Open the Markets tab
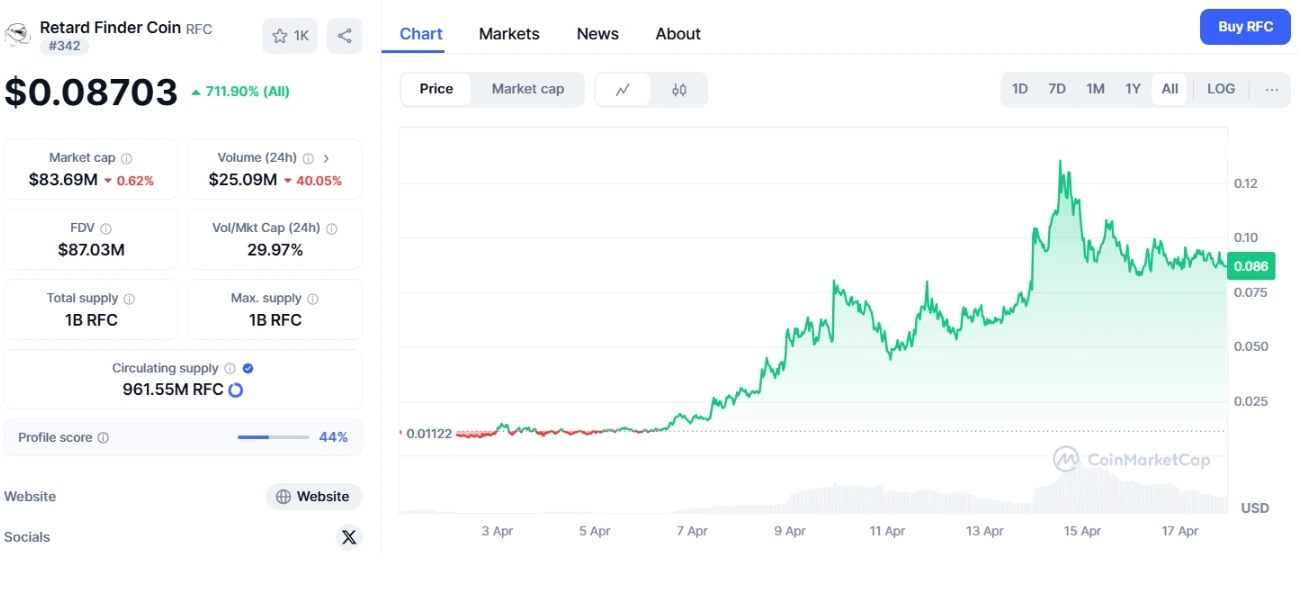Image resolution: width=1300 pixels, height=590 pixels. [x=509, y=34]
